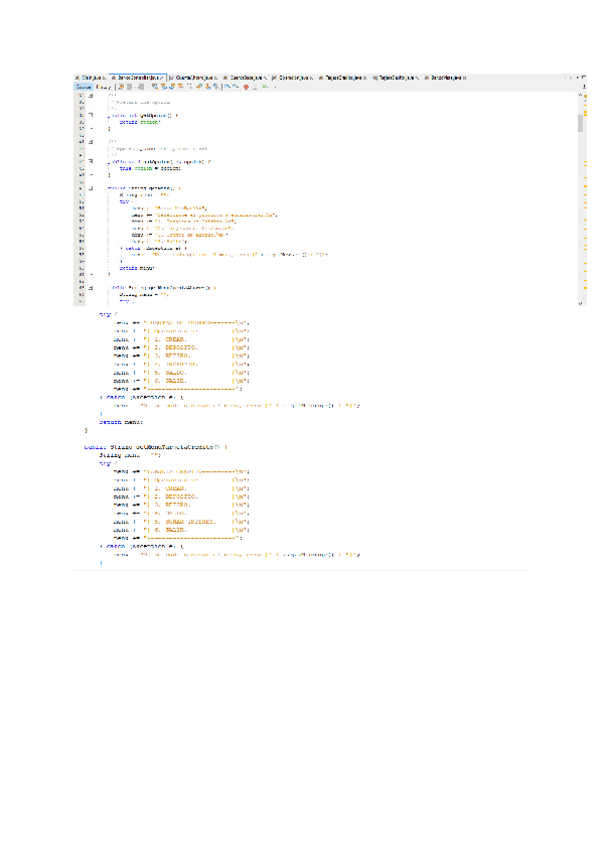Switch to the History view button
The height and width of the screenshot is (848, 600).
tap(103, 87)
